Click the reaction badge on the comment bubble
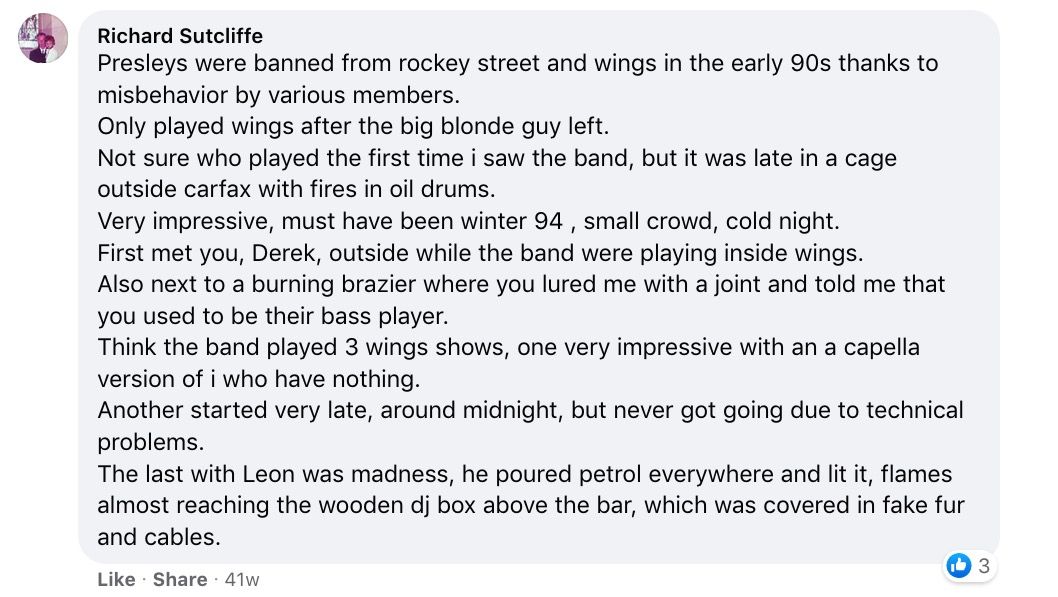The height and width of the screenshot is (597, 1058). [969, 566]
